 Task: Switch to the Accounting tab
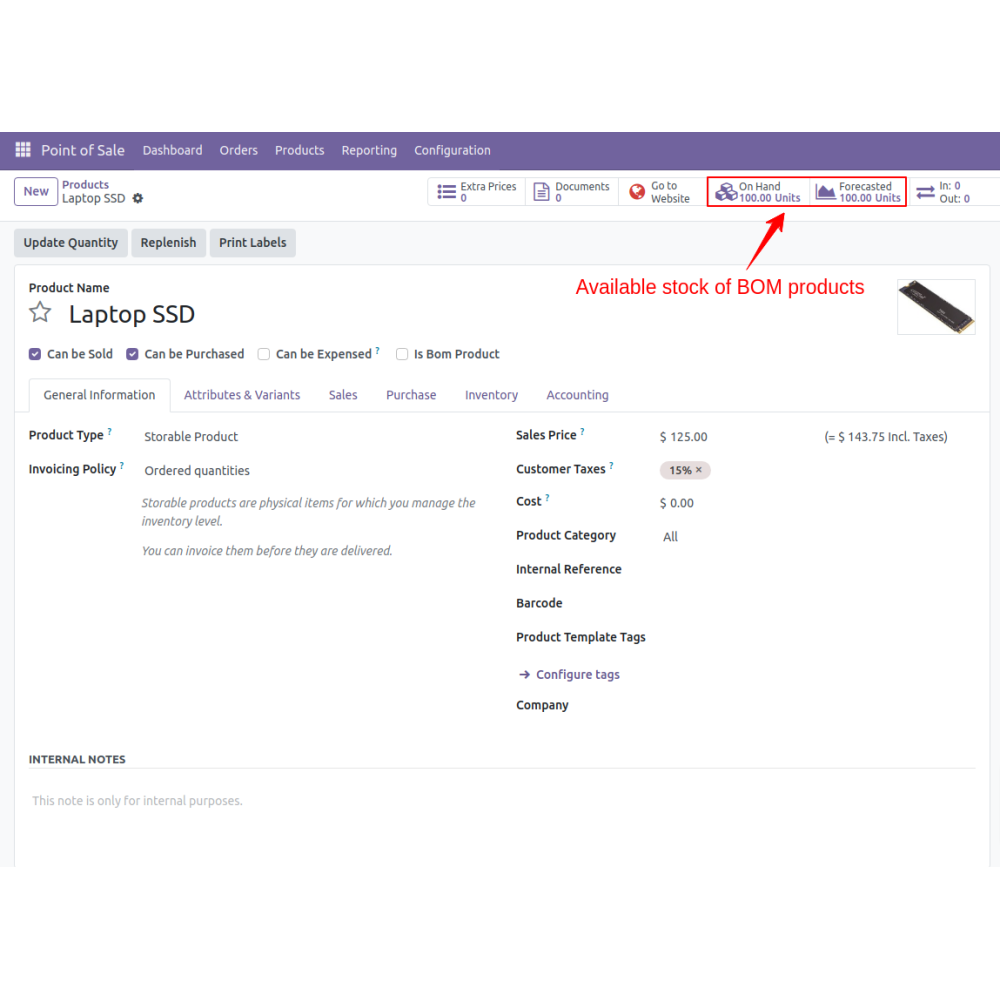[x=577, y=395]
